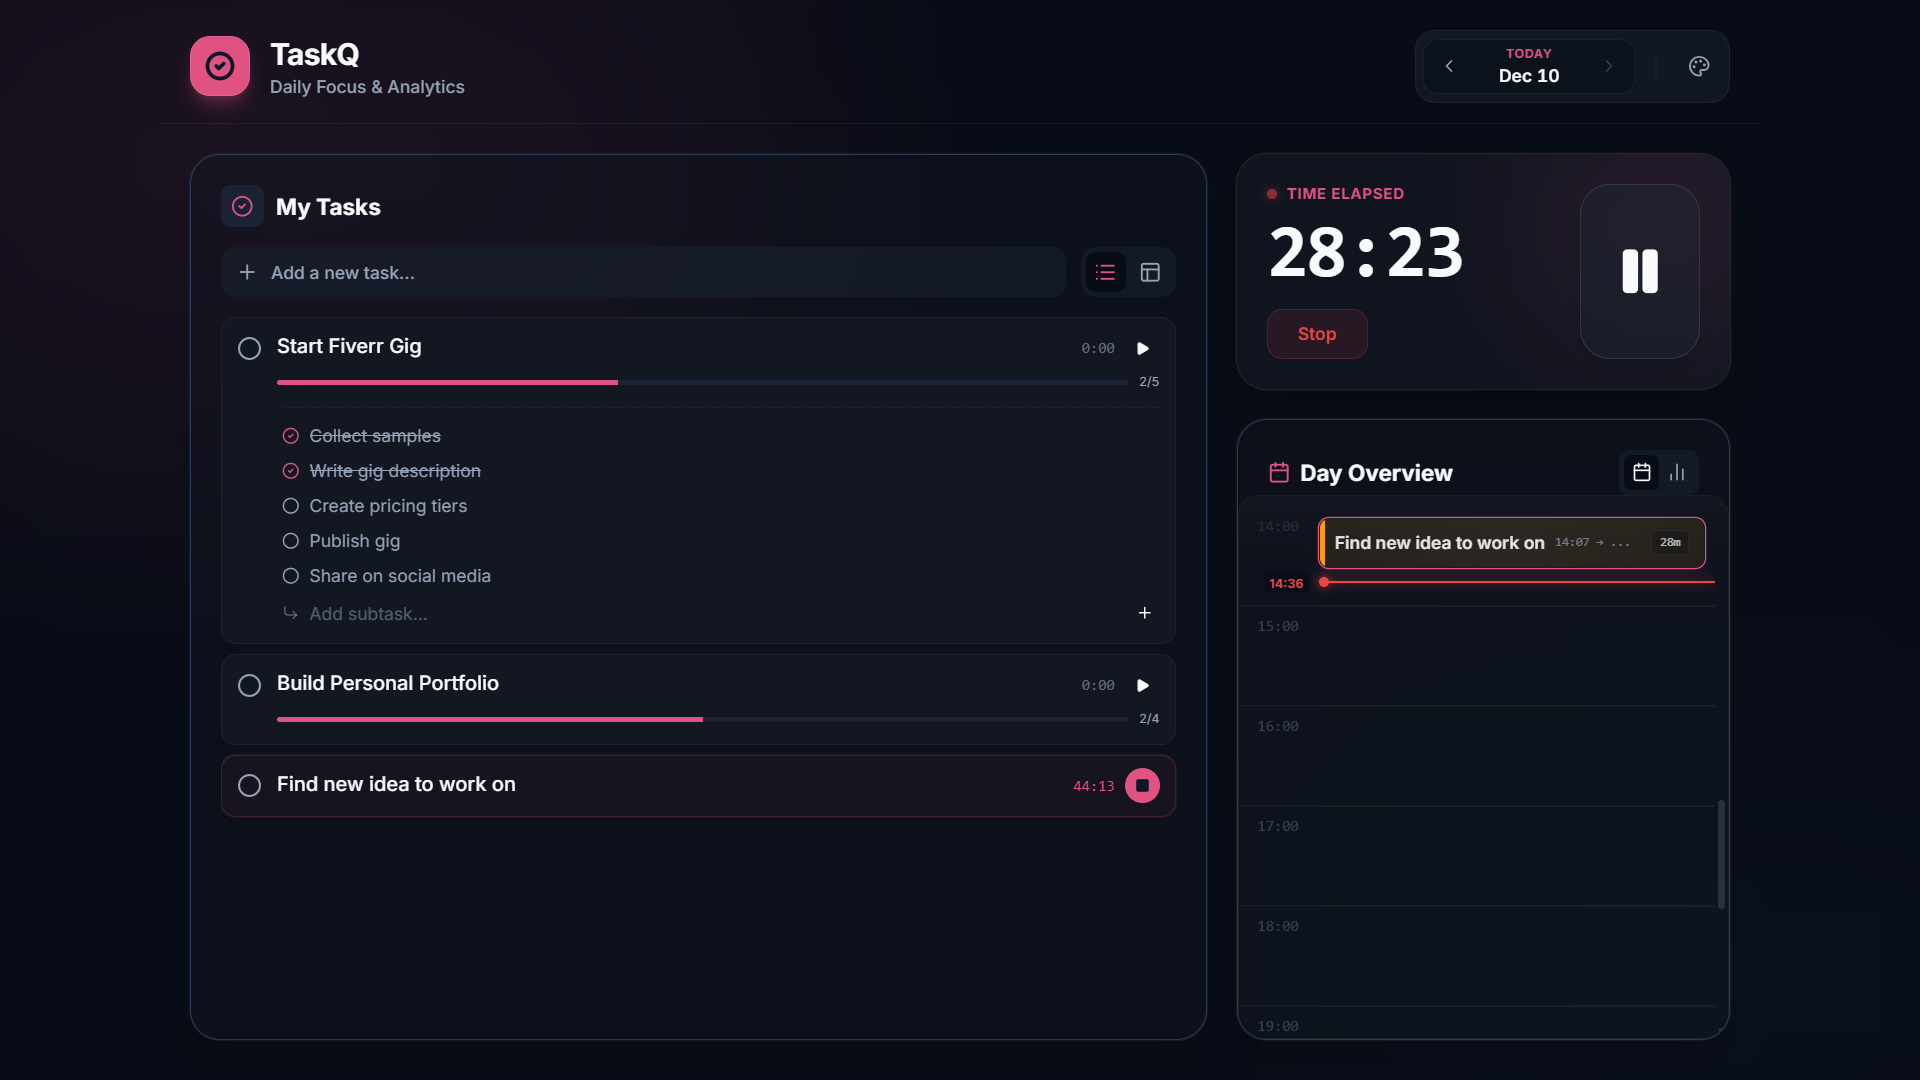Start the timer for Start Fiverr Gig

point(1143,348)
